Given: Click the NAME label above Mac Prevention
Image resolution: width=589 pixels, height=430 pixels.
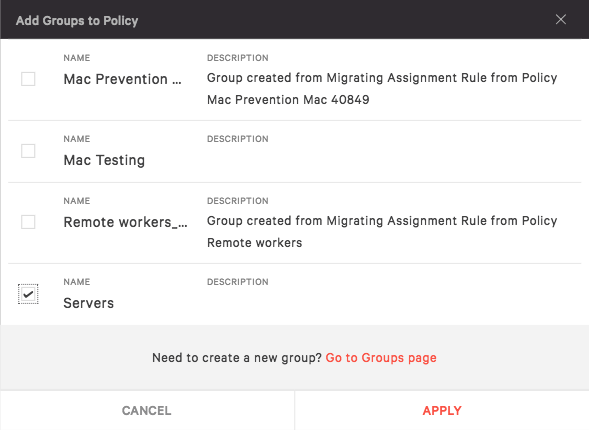Looking at the screenshot, I should tap(77, 58).
